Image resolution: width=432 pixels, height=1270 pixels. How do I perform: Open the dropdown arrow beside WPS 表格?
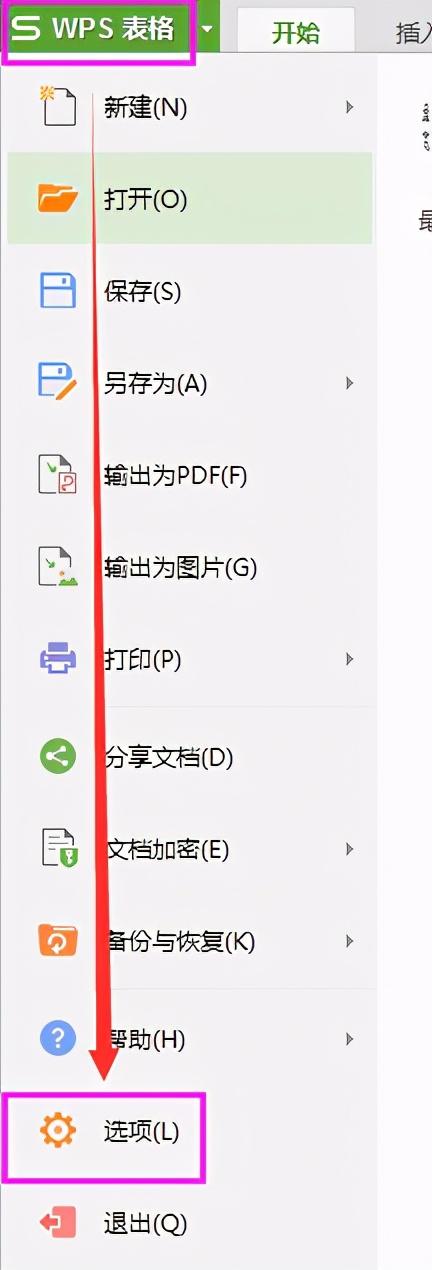click(x=206, y=29)
